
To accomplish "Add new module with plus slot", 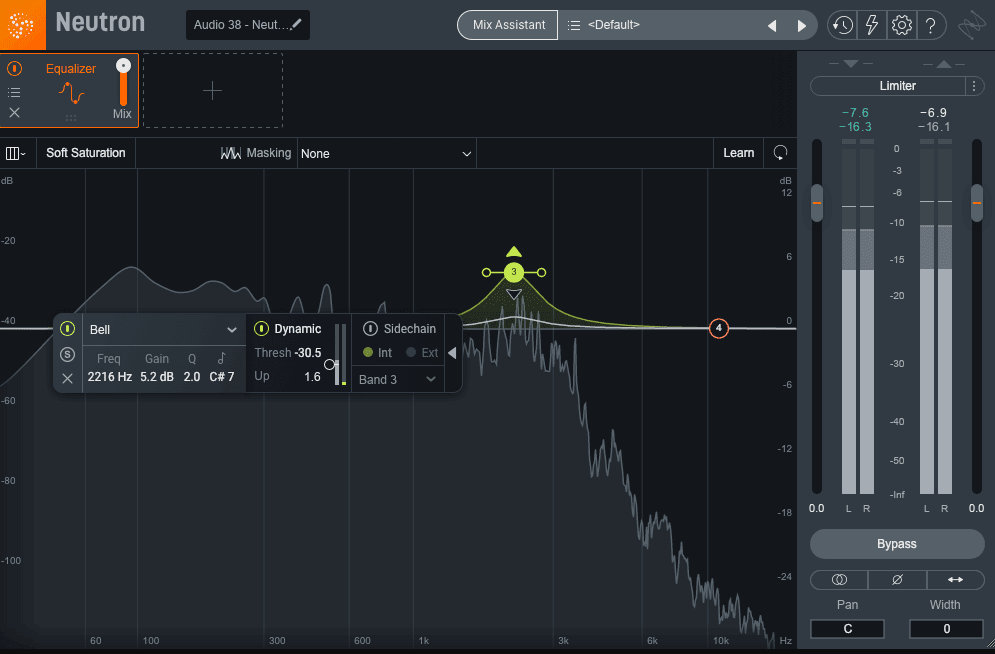I will pos(213,91).
